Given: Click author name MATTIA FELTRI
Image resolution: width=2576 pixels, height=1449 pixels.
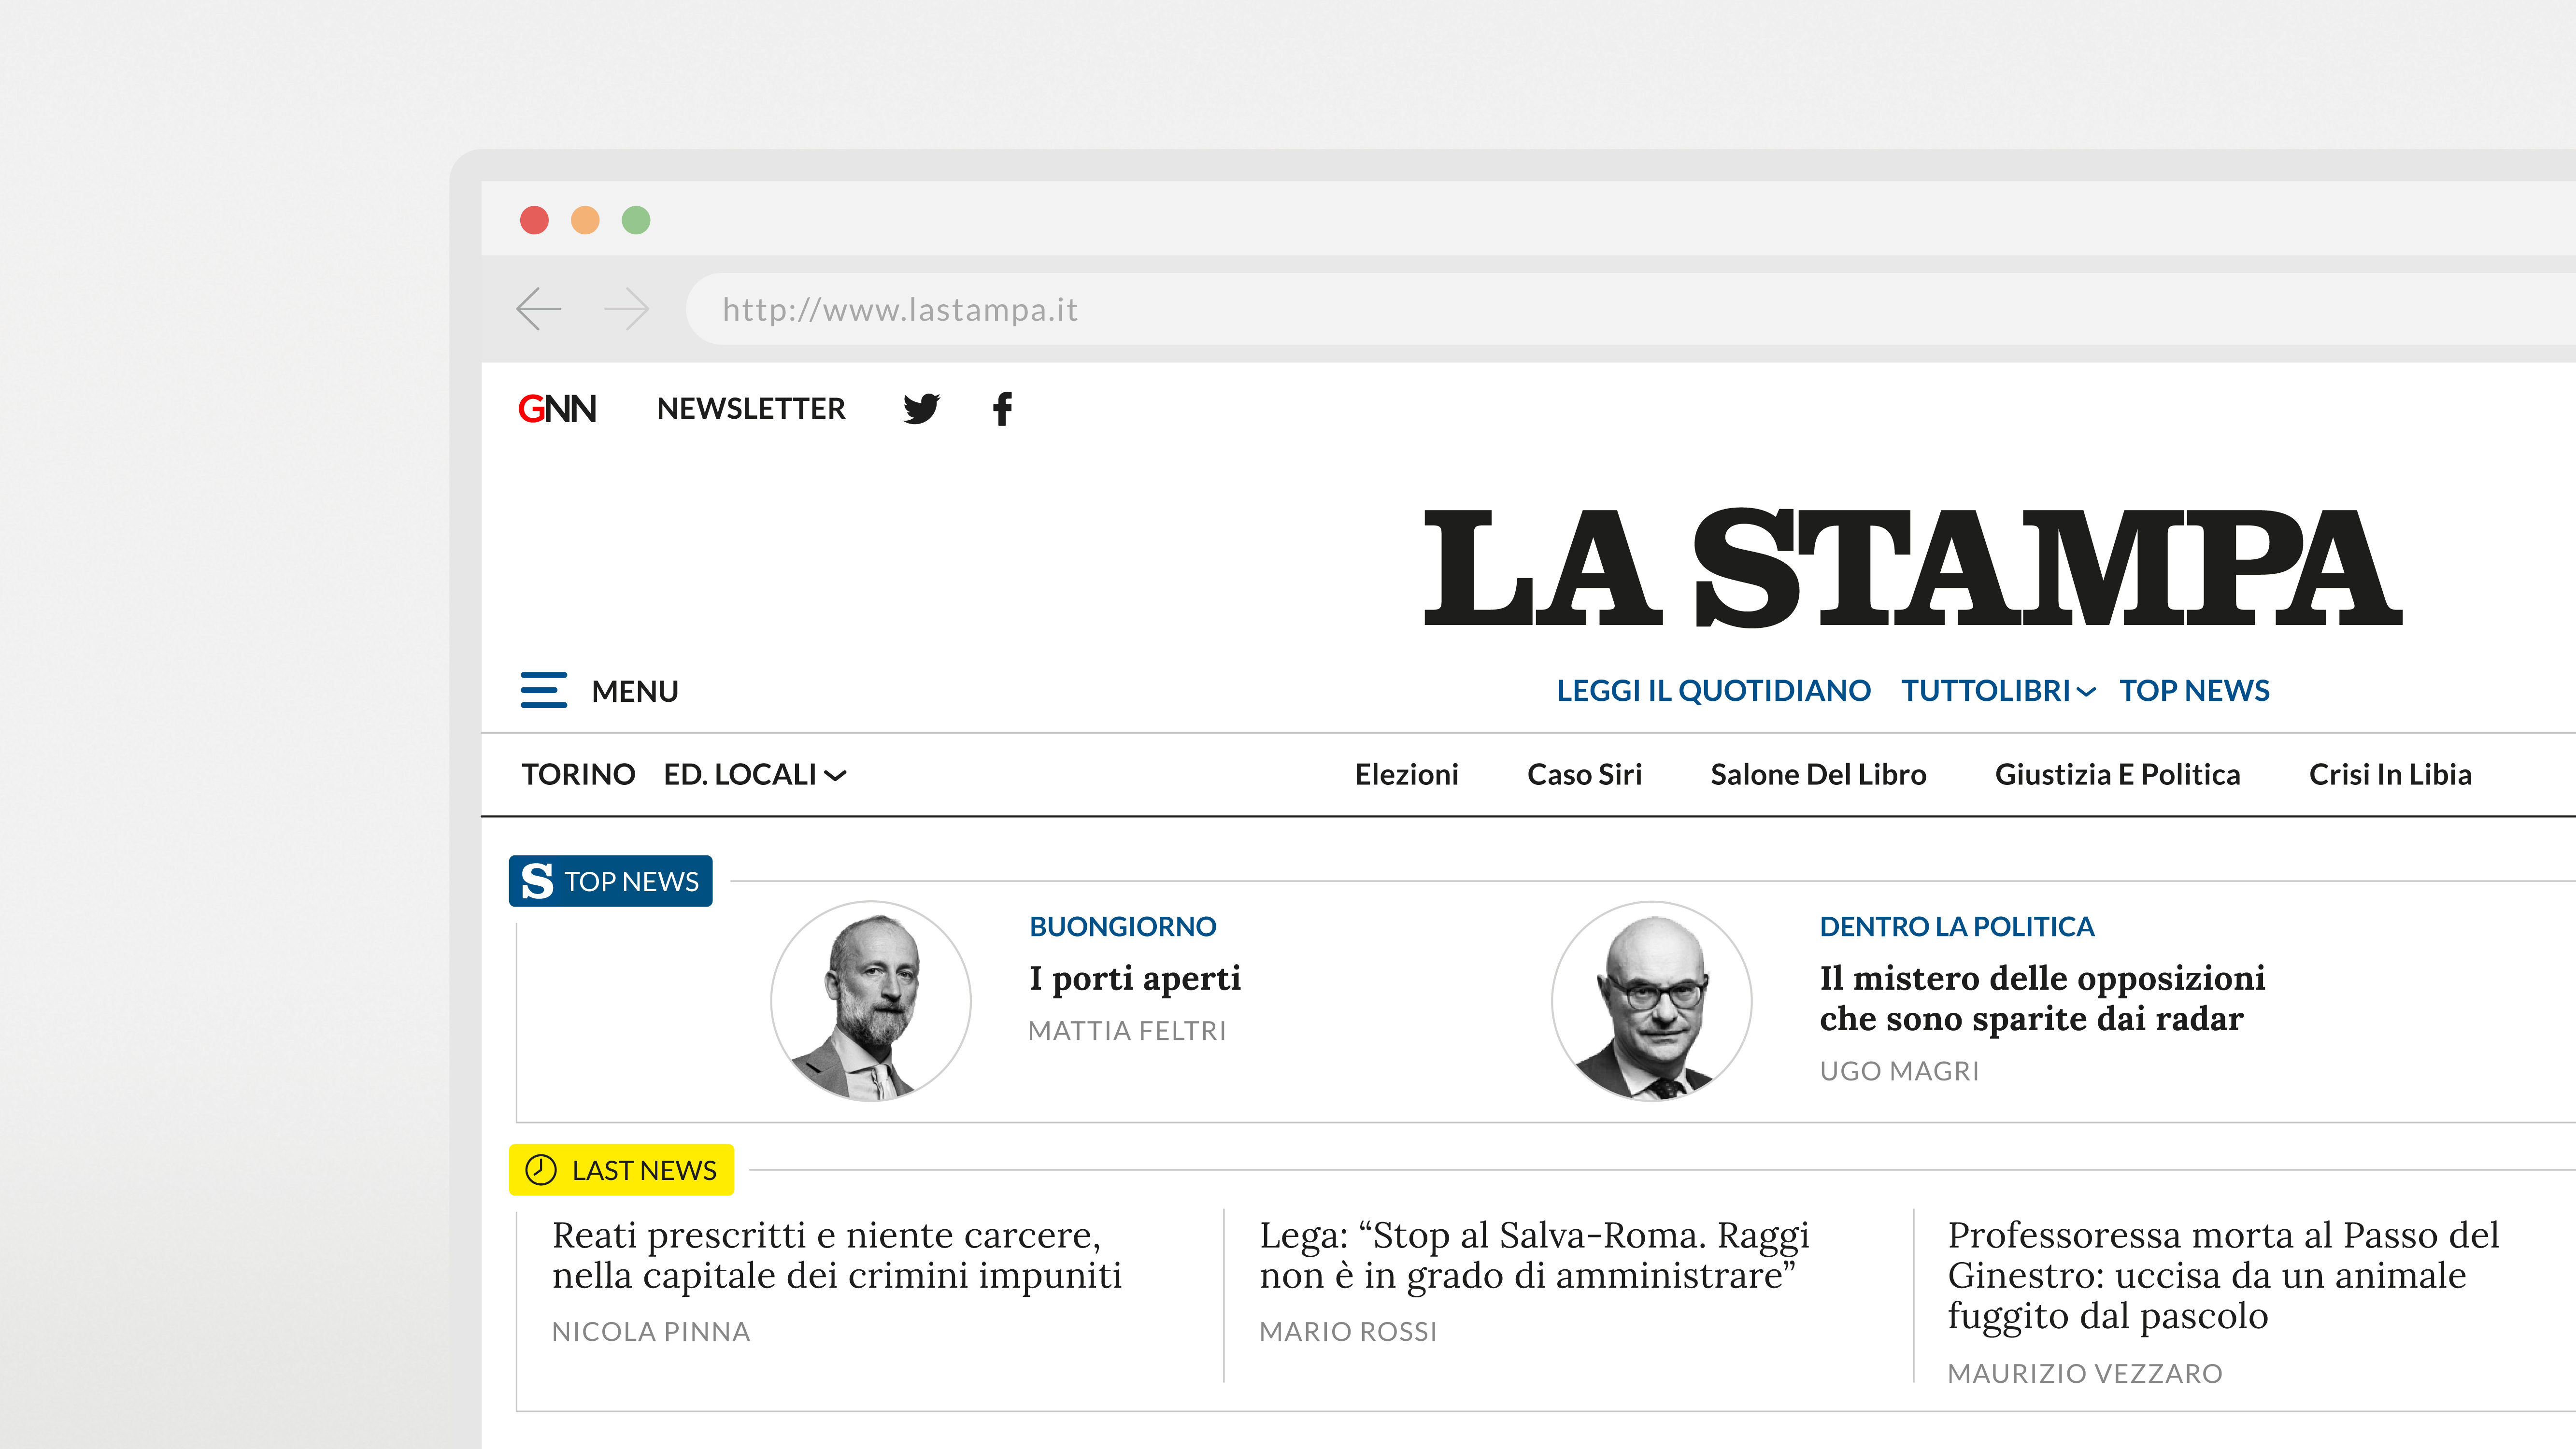Looking at the screenshot, I should [1127, 1030].
